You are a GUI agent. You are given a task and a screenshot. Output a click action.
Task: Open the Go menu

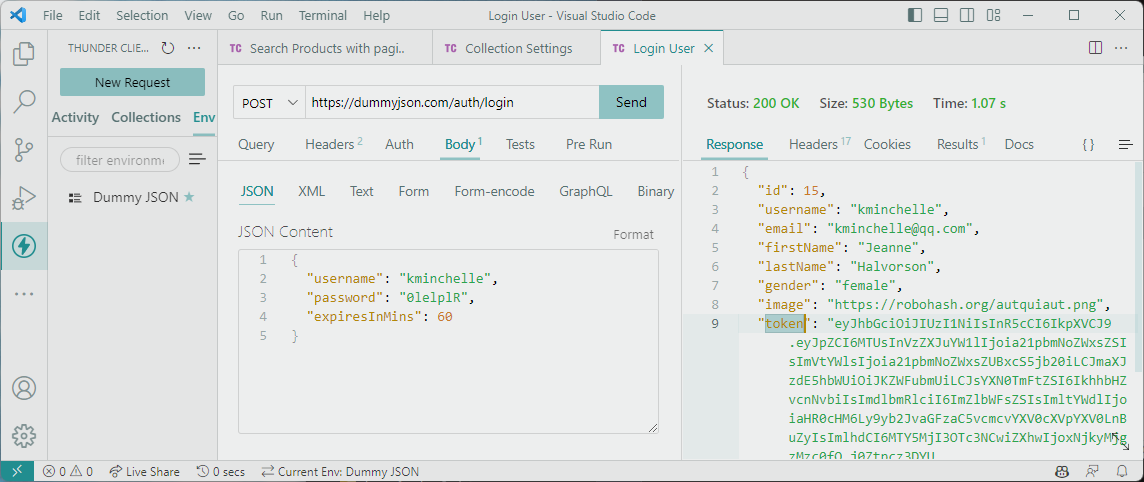[x=236, y=15]
